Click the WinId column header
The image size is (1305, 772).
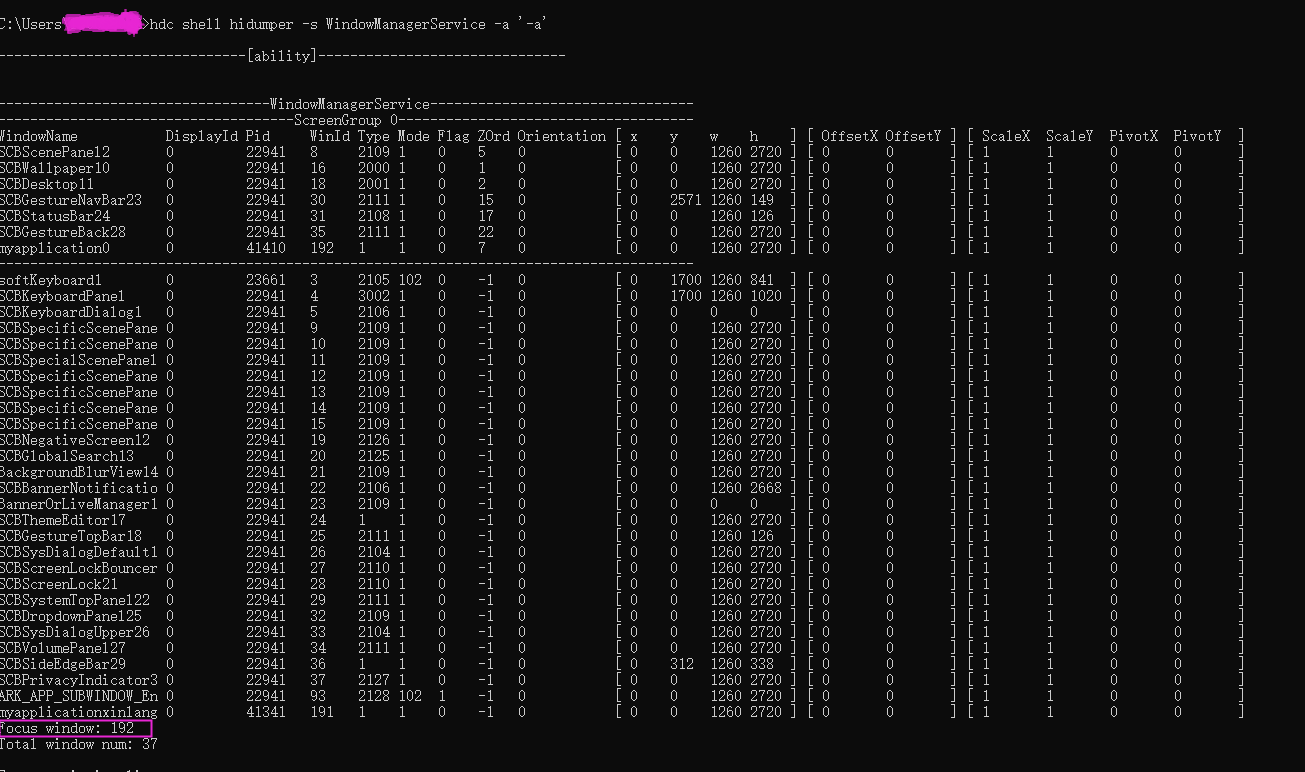[x=330, y=136]
